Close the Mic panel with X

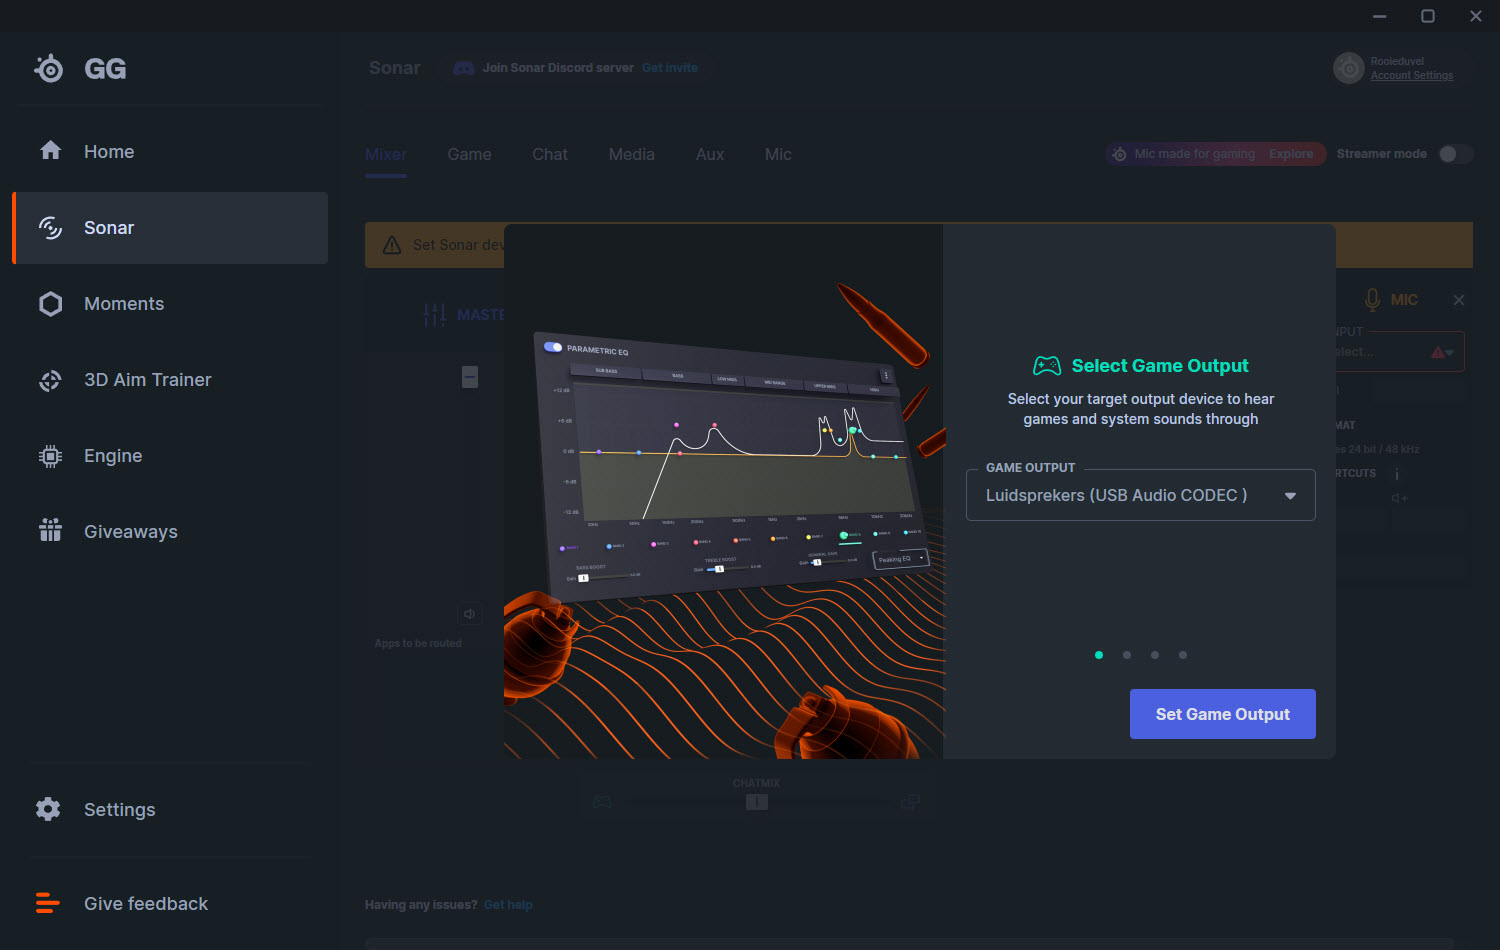(x=1459, y=300)
